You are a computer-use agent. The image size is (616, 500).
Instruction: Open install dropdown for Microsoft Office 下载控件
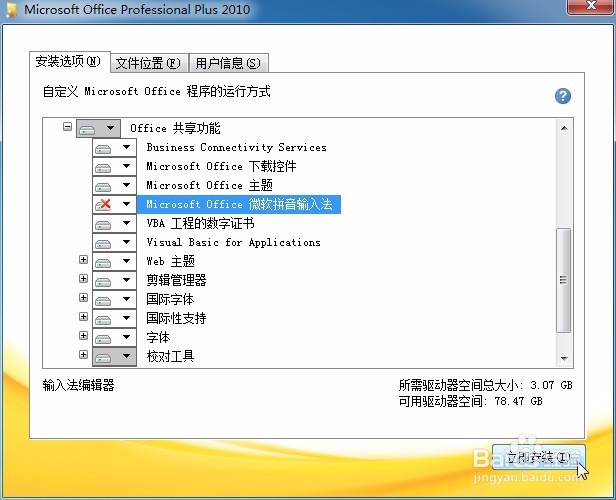pyautogui.click(x=114, y=167)
